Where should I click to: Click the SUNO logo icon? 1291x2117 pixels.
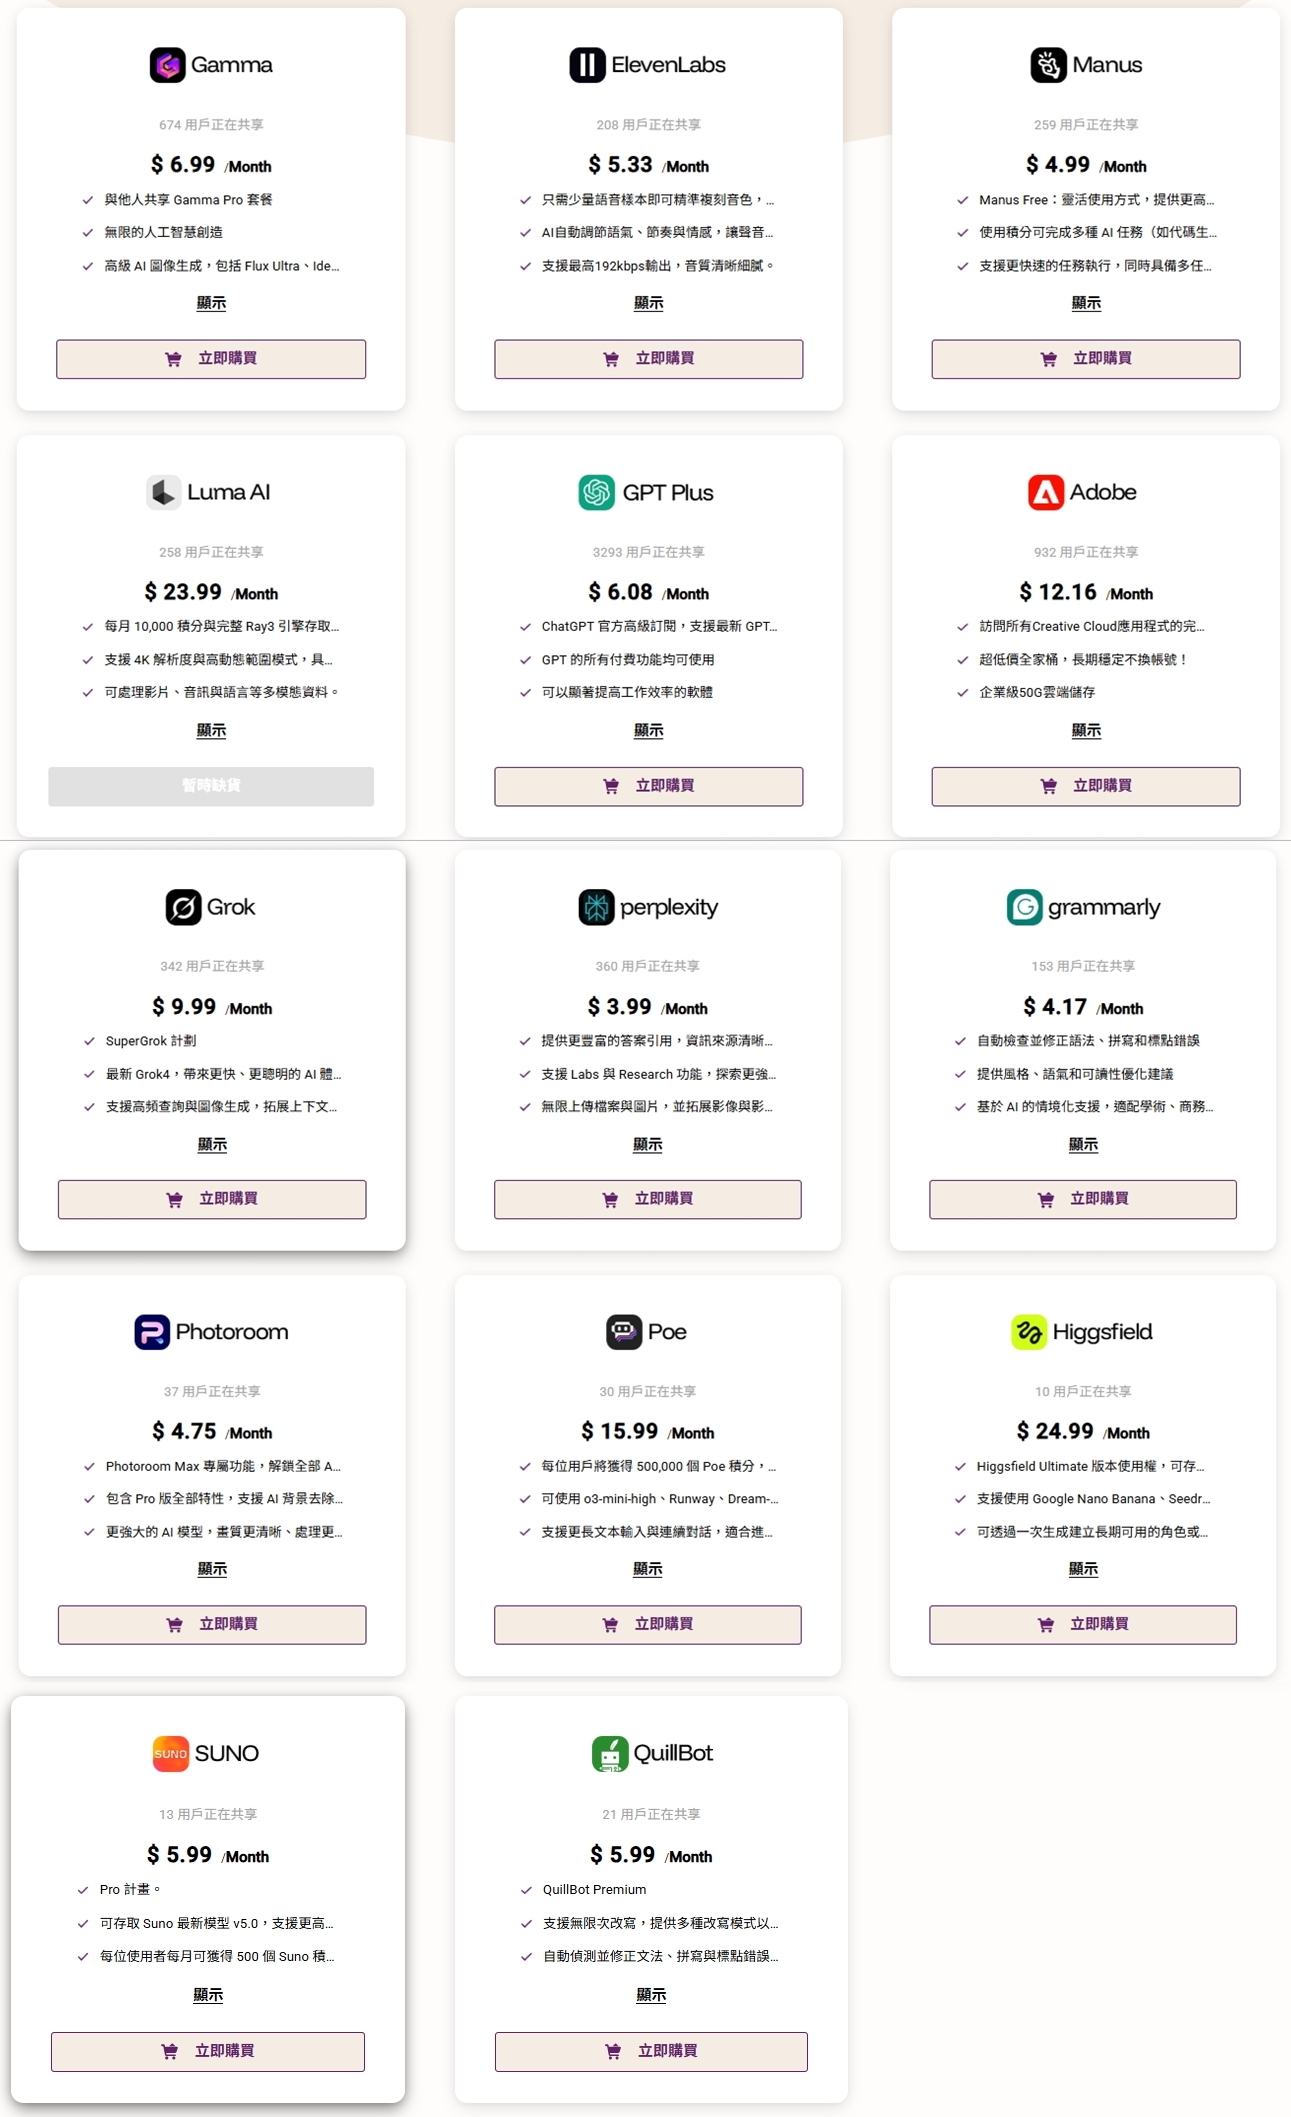(170, 1754)
